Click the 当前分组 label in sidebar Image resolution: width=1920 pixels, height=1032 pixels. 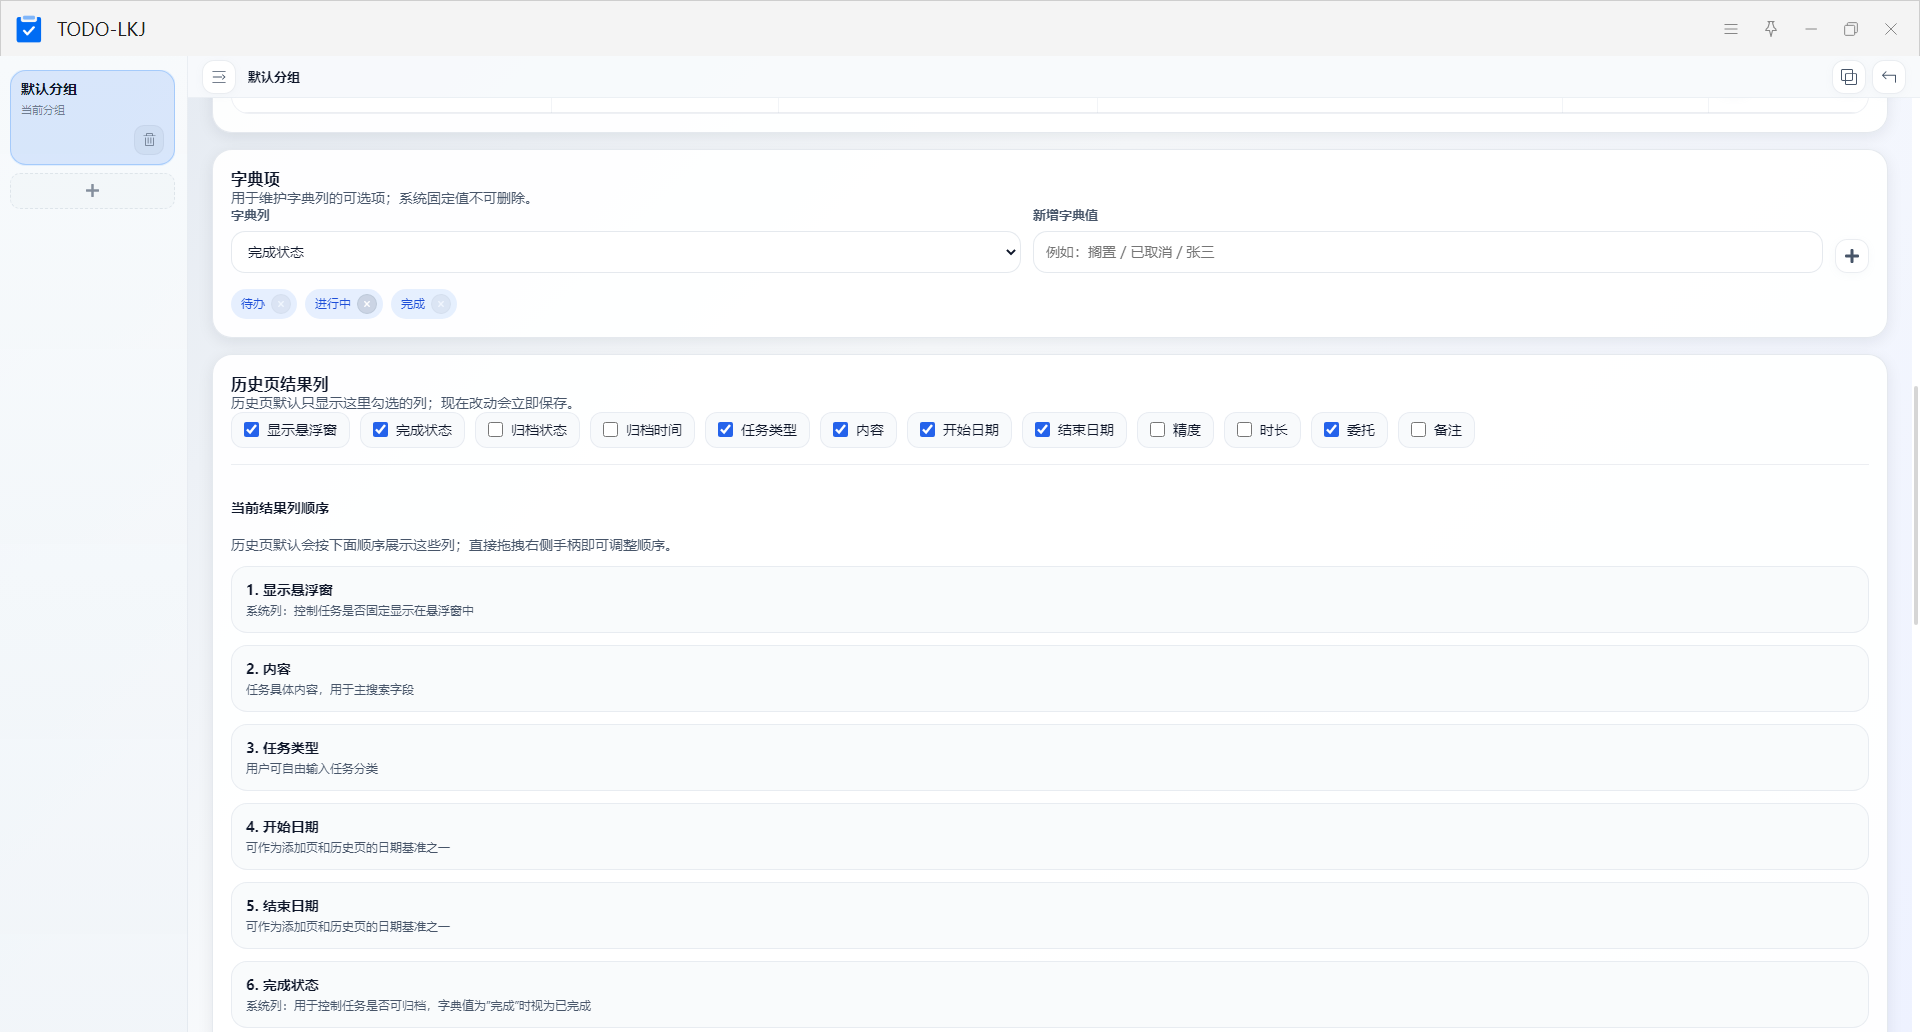[x=43, y=110]
